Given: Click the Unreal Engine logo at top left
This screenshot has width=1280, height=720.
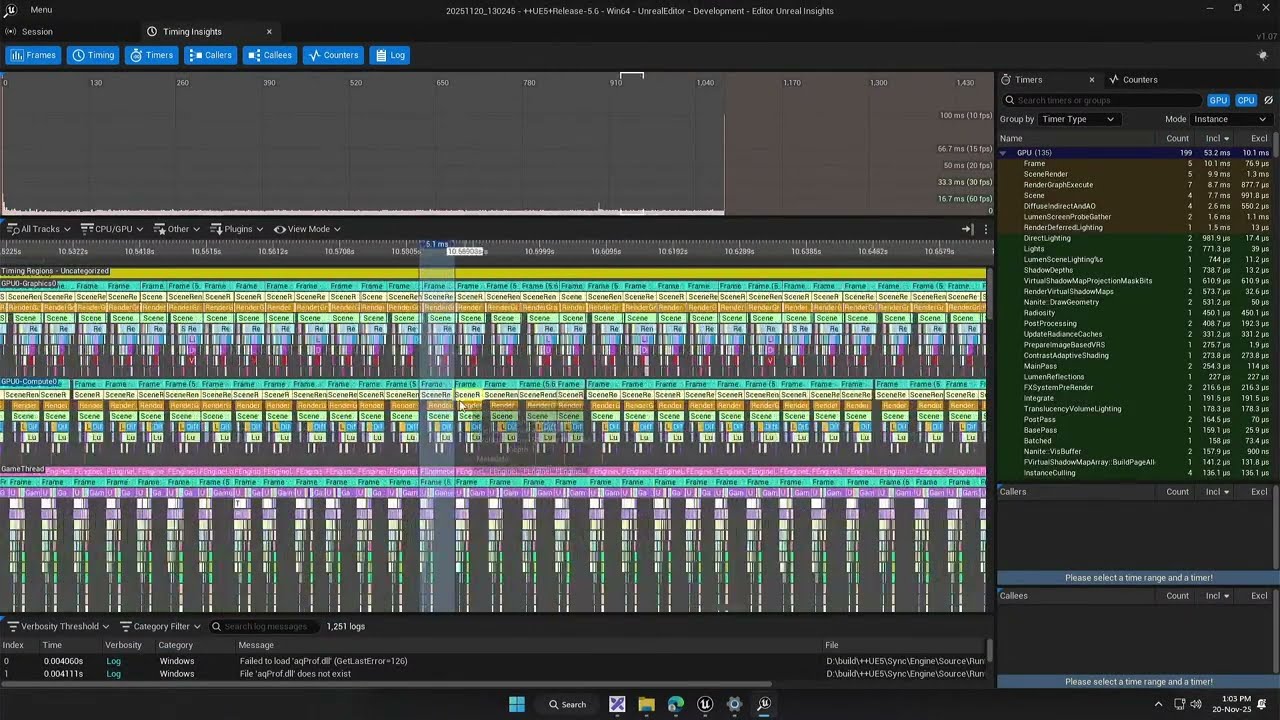Looking at the screenshot, I should tap(11, 10).
